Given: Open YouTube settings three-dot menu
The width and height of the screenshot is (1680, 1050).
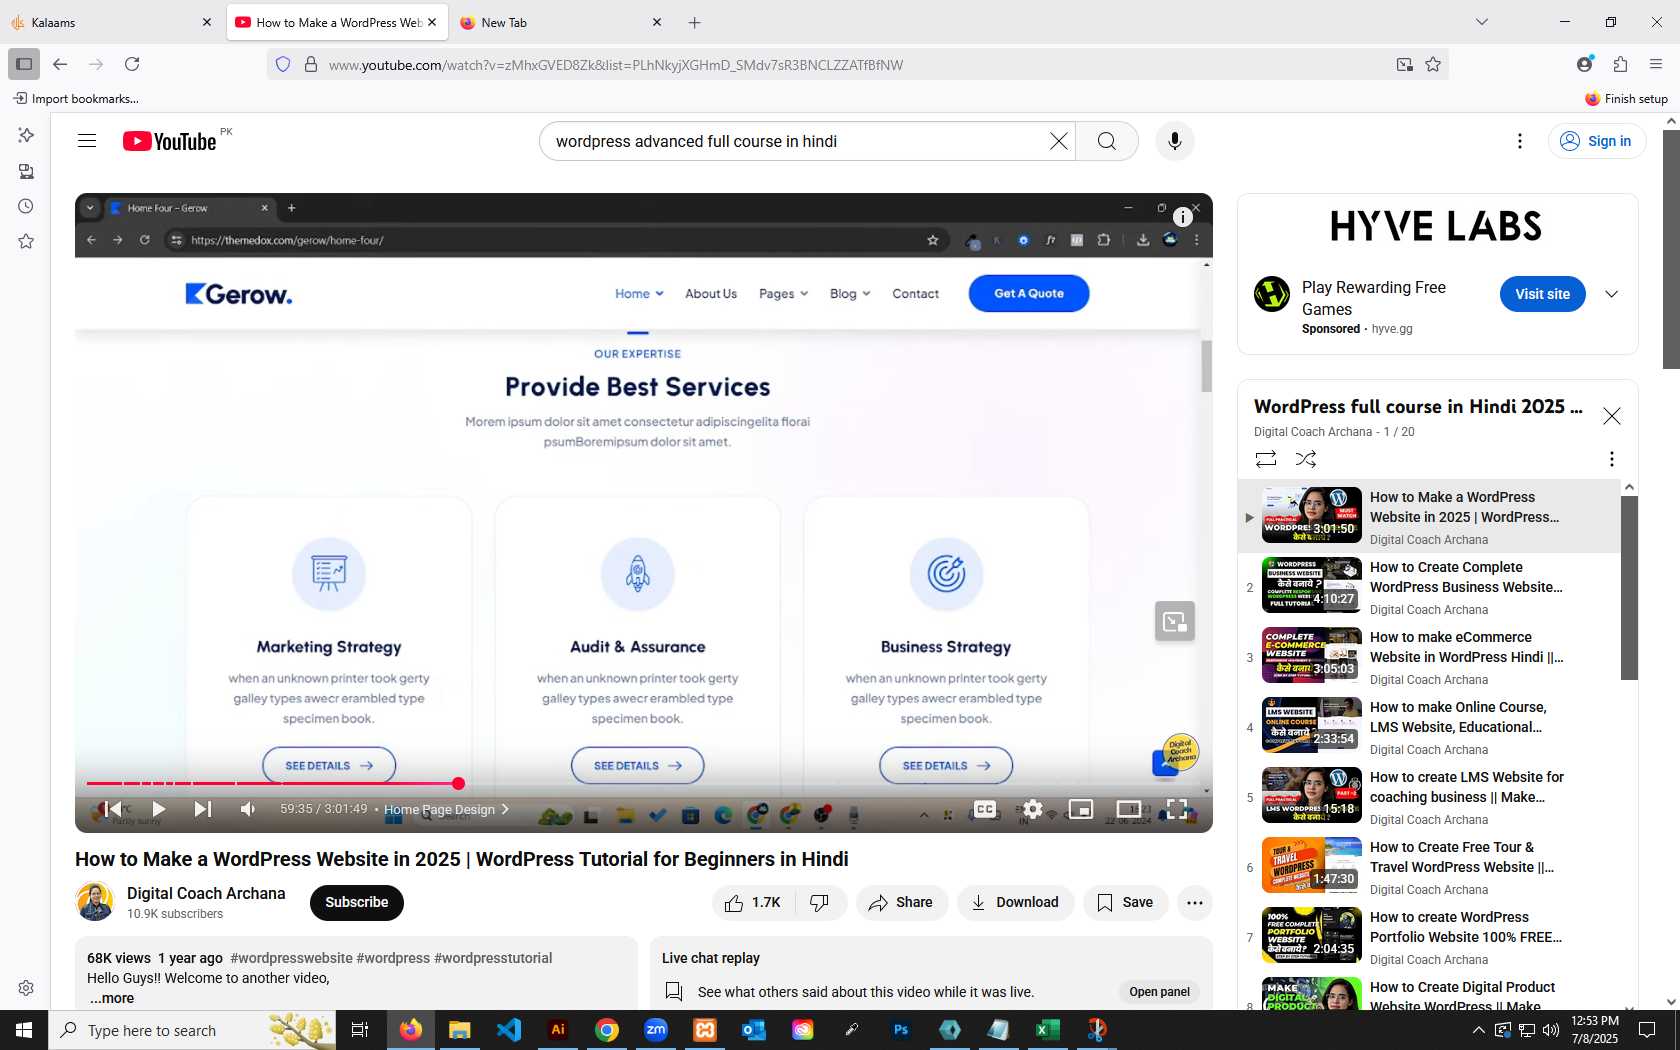Looking at the screenshot, I should point(1520,141).
